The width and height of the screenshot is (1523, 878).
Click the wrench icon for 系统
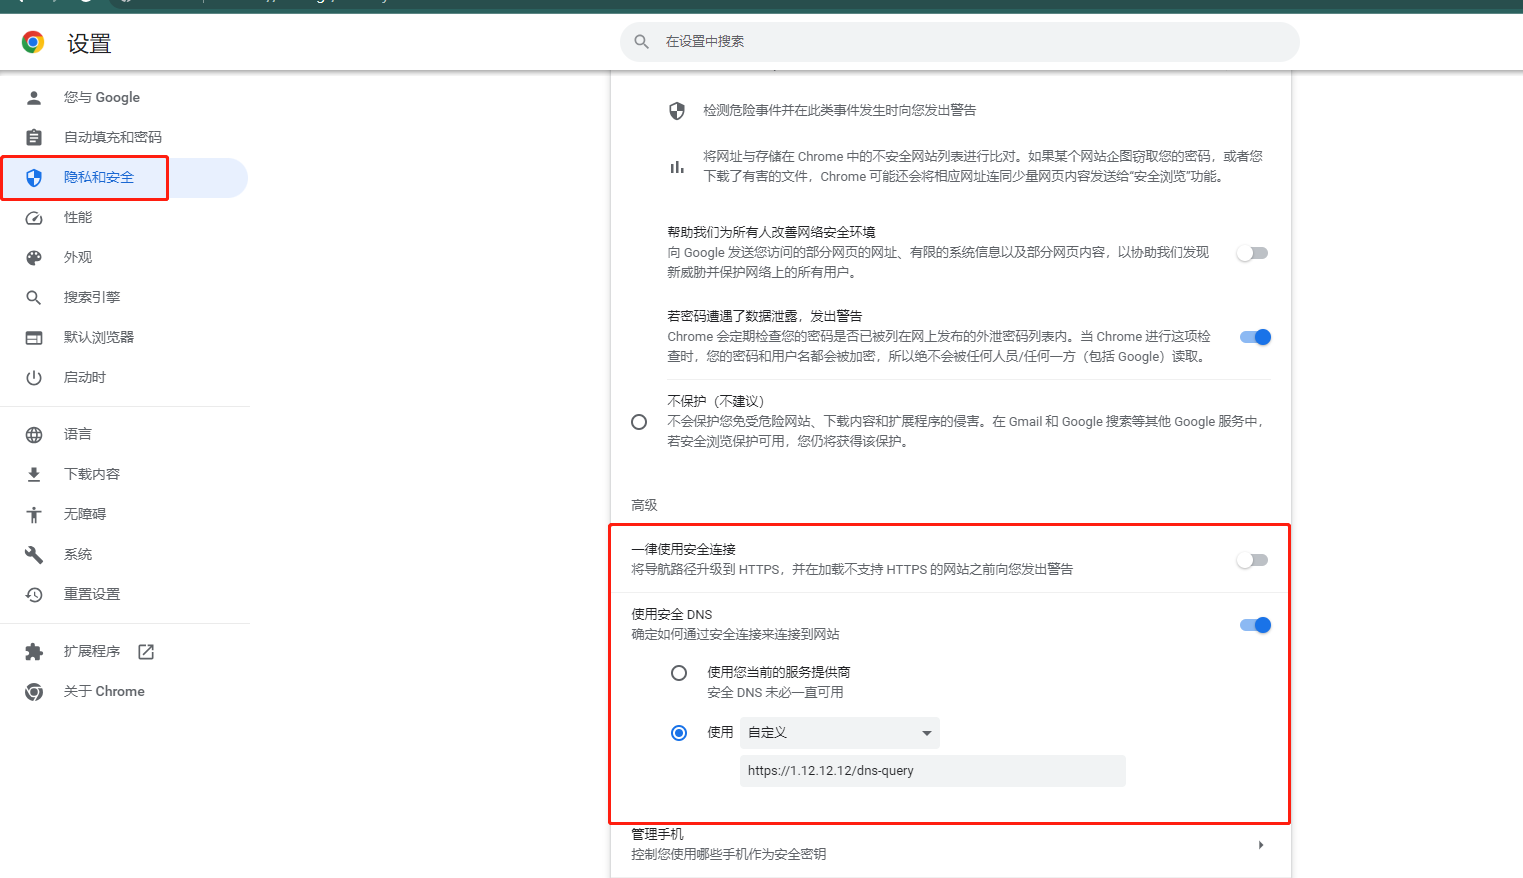34,554
